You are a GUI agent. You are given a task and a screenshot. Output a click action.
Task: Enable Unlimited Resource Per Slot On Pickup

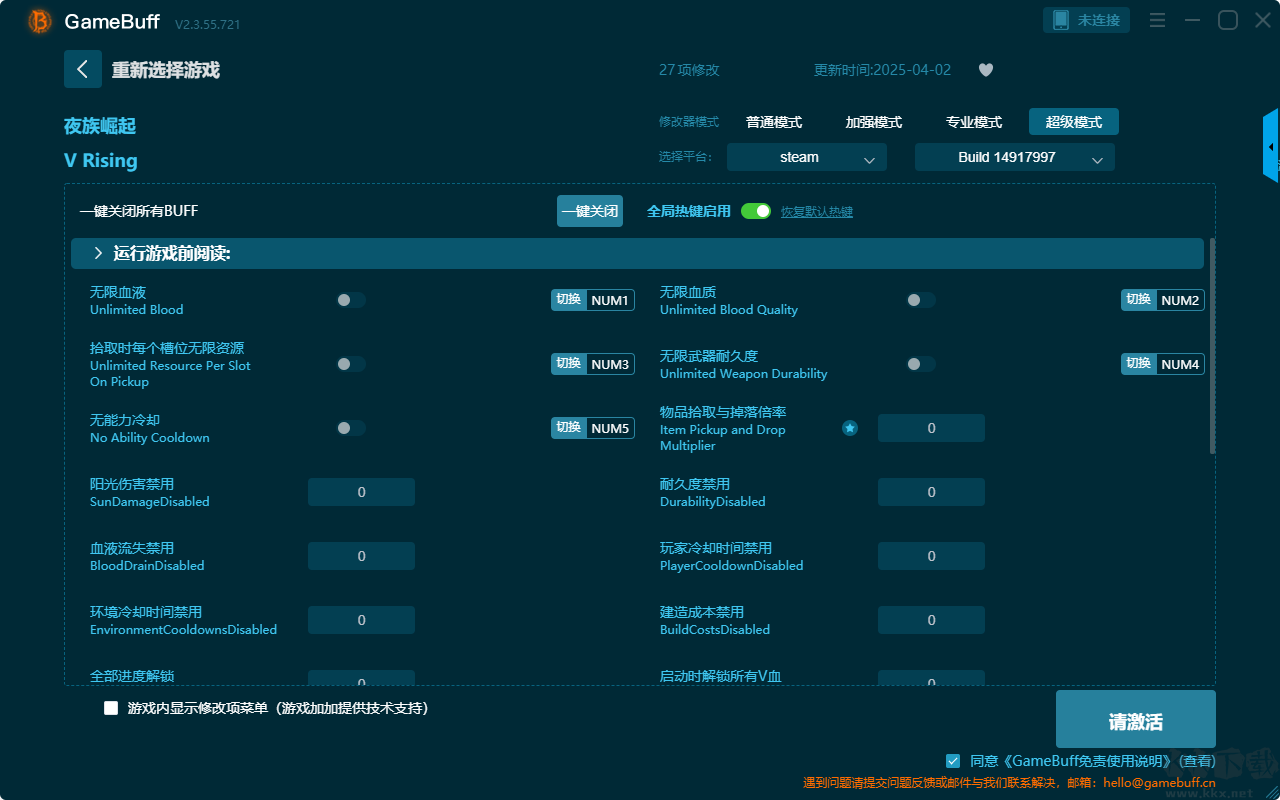coord(351,364)
